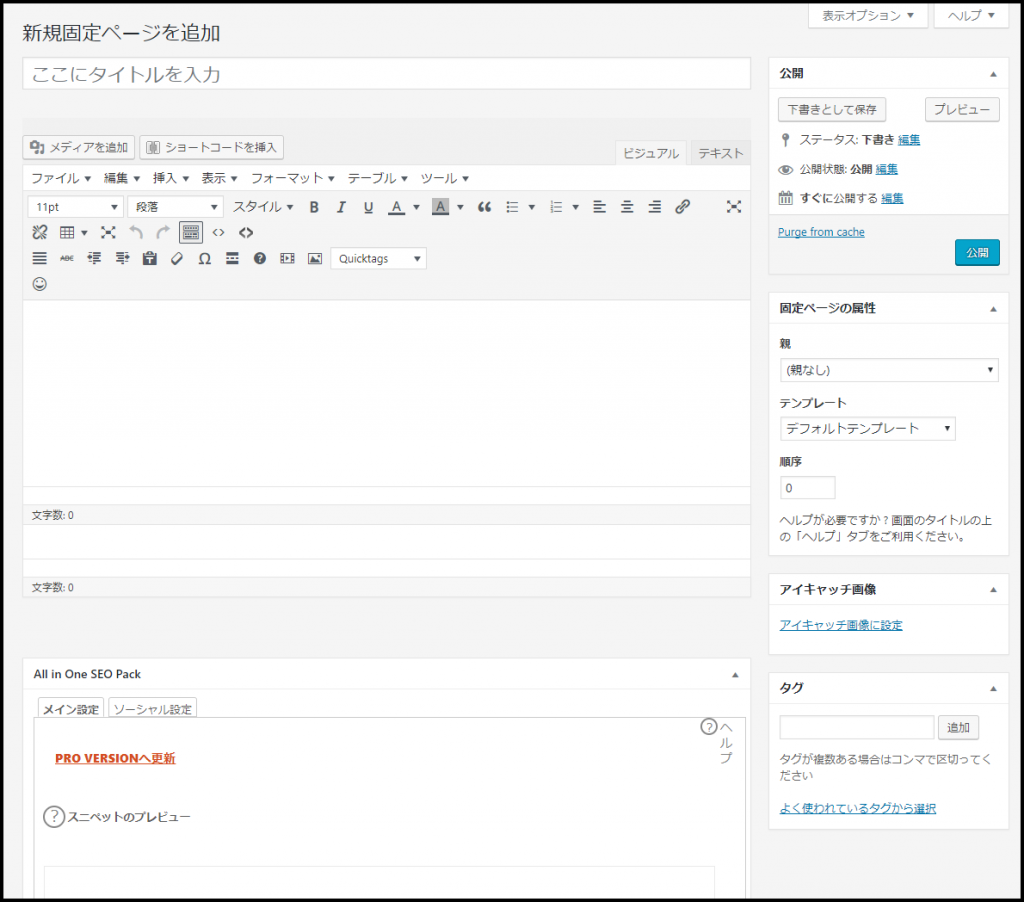Open the 挿入 menu
1024x902 pixels.
170,178
